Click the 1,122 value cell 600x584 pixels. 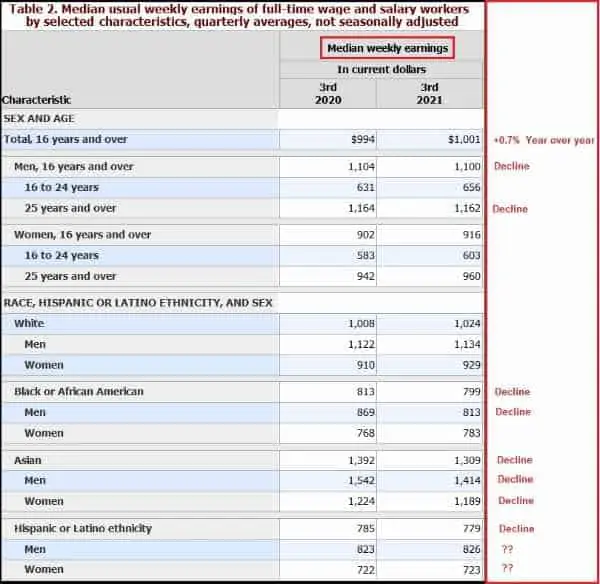(328, 344)
